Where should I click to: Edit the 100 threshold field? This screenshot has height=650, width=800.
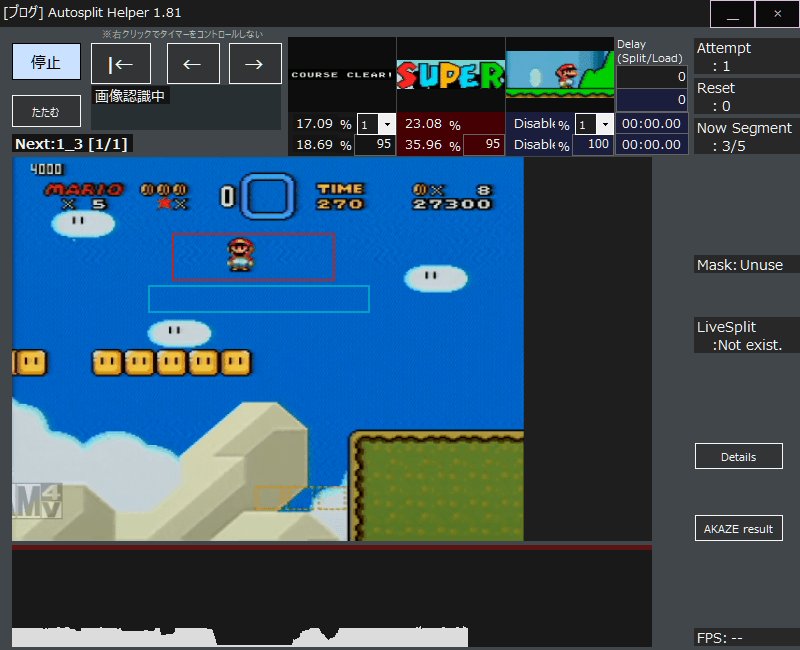coord(593,144)
